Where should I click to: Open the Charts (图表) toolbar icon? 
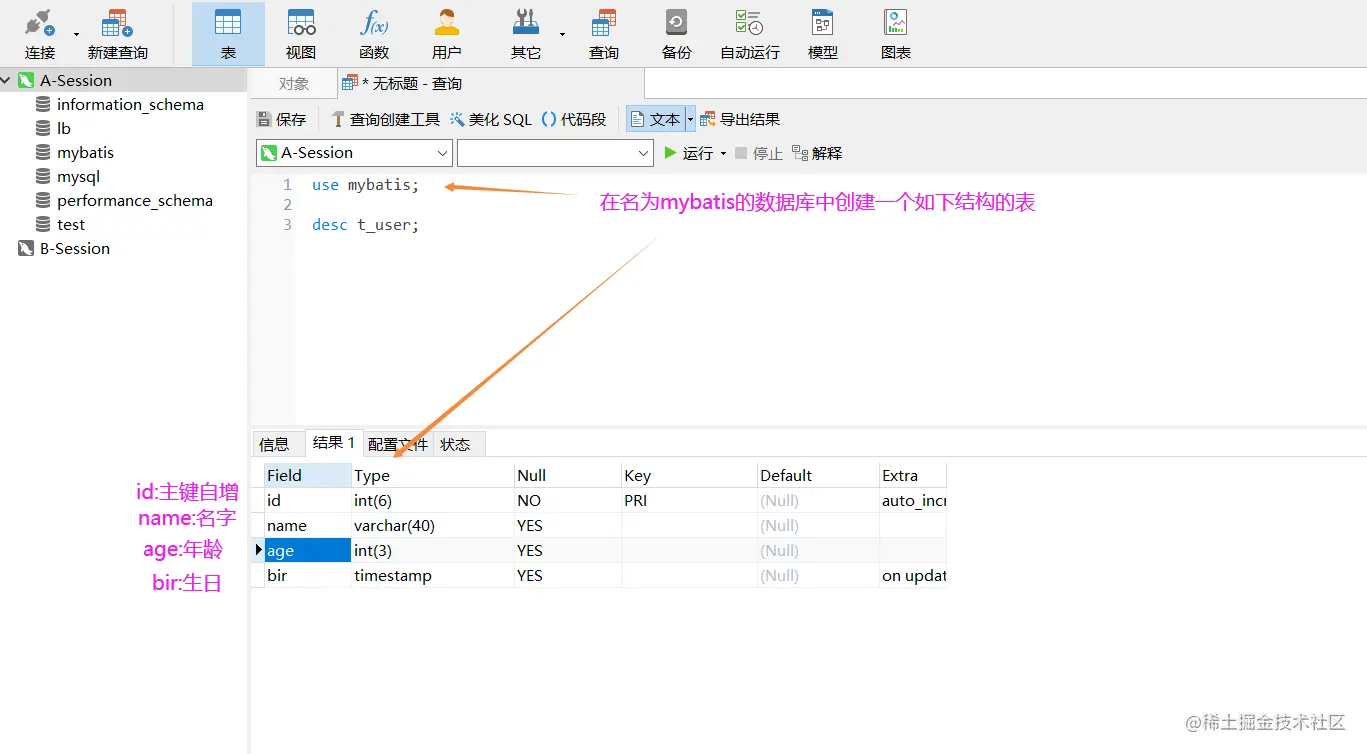pos(896,34)
